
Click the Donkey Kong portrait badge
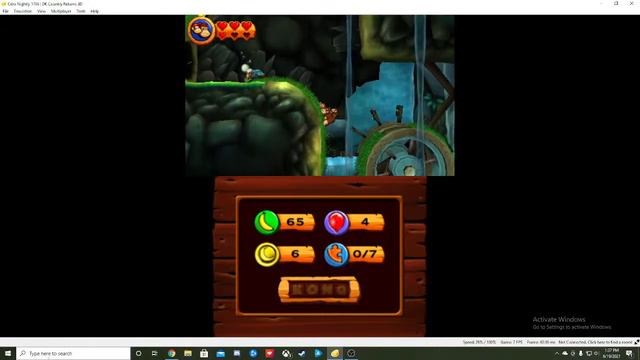tap(201, 30)
